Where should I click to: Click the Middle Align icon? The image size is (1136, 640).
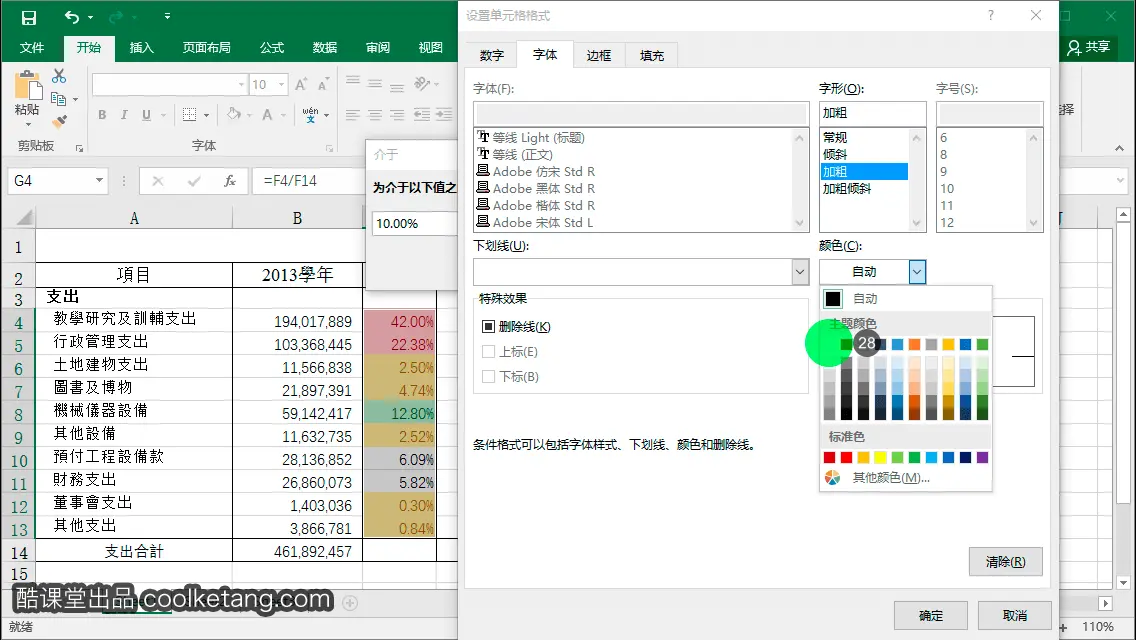[x=375, y=84]
